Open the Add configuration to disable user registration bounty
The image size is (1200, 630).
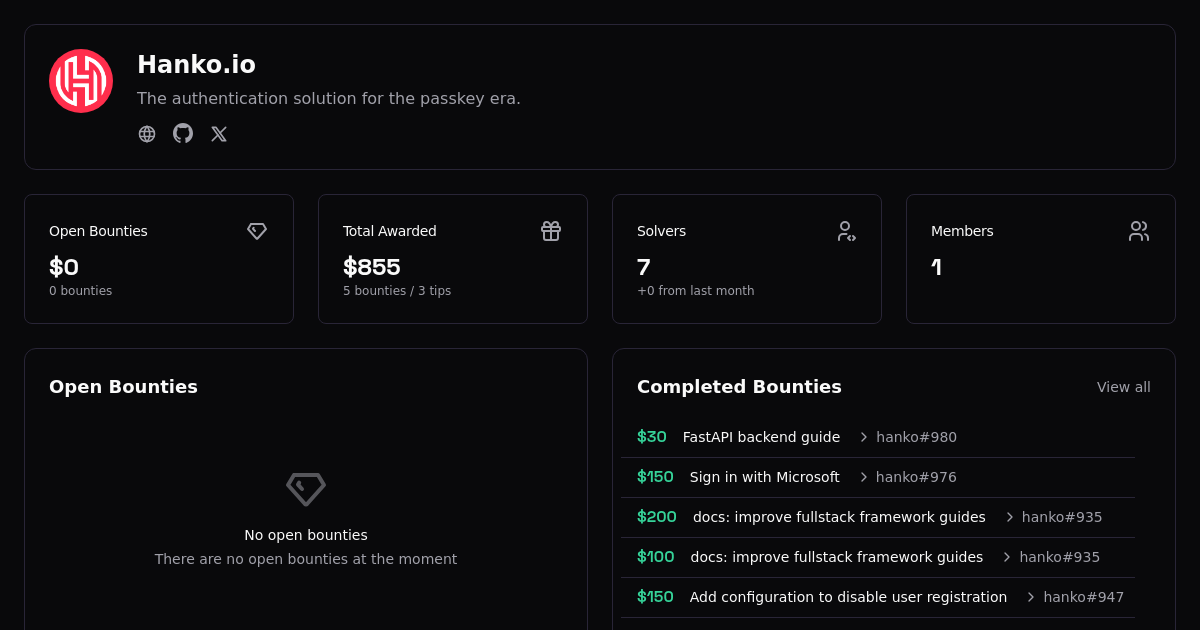(848, 597)
